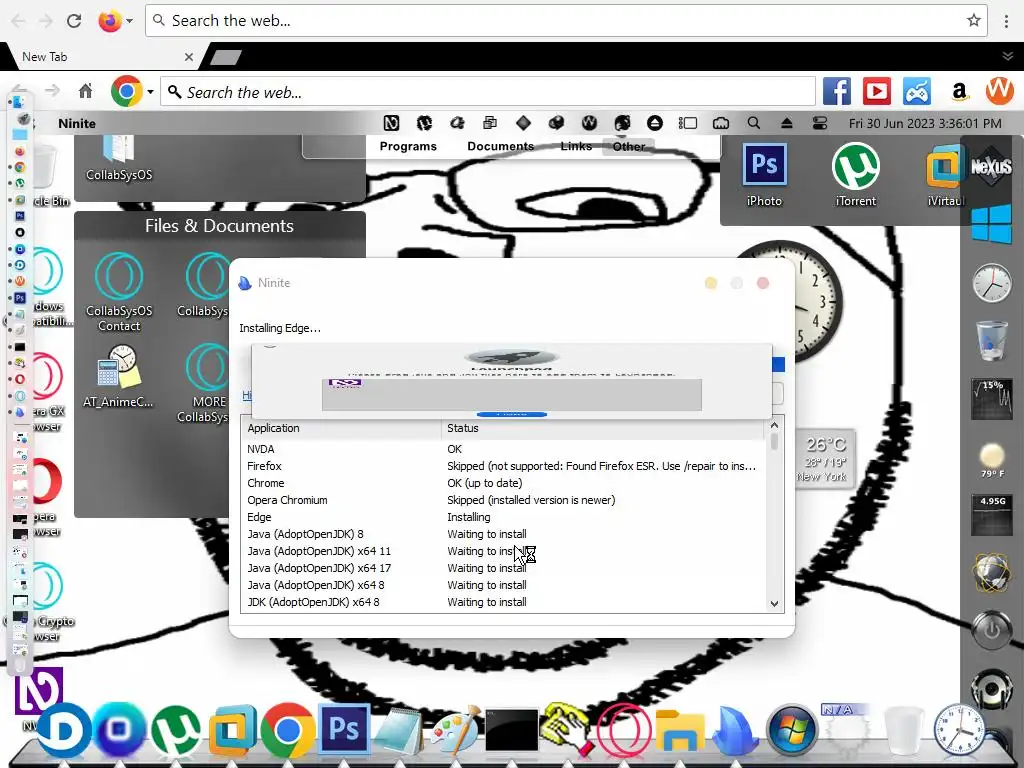1024x768 pixels.
Task: Open iPhoto Photoshop desktop shortcut
Action: tap(764, 175)
